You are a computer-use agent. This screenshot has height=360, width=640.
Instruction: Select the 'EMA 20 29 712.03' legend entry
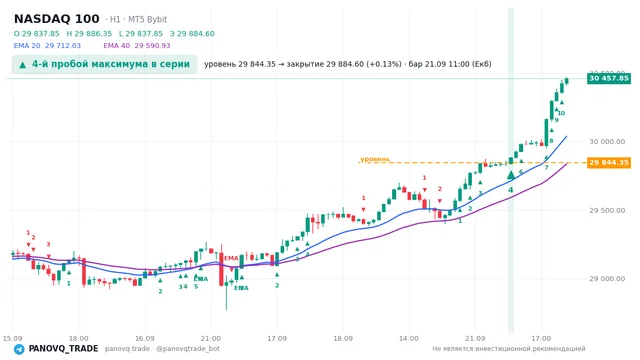coord(47,45)
